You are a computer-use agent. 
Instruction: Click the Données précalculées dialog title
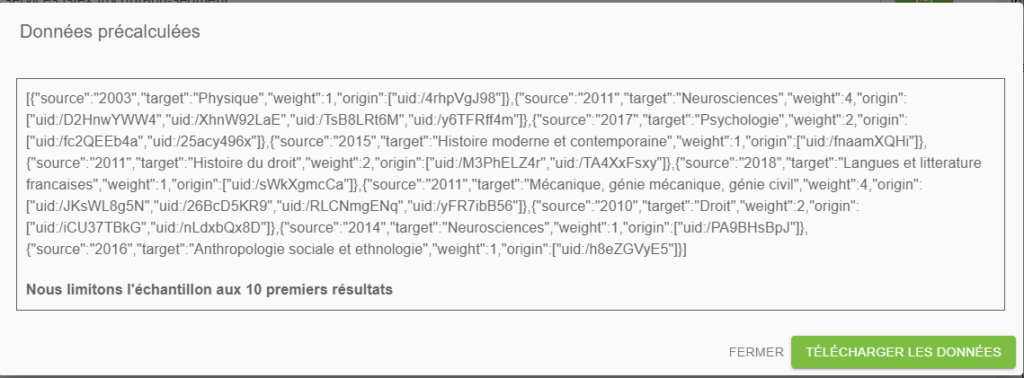click(x=110, y=31)
